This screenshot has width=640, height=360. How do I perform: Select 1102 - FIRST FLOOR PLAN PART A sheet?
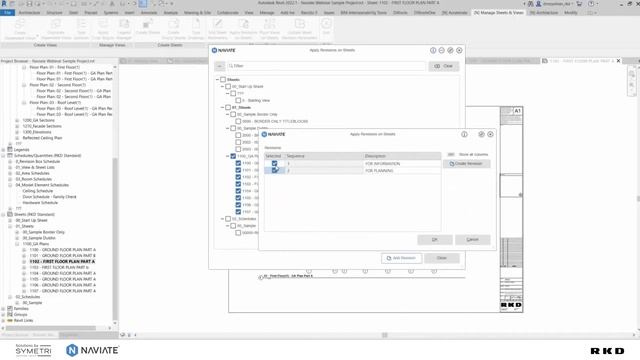(x=62, y=261)
